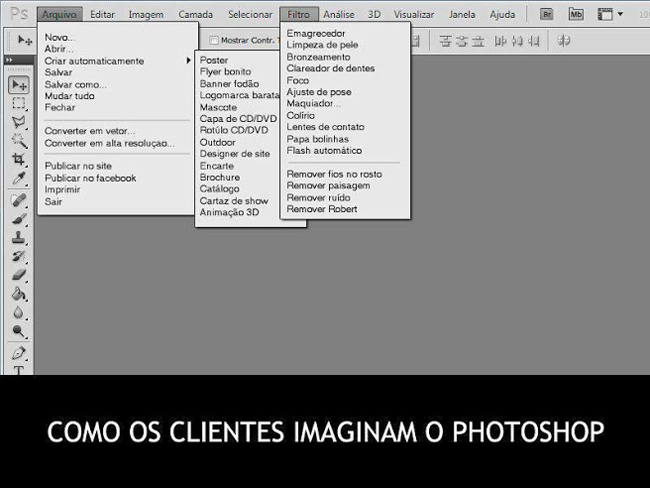Select Outdoor from the submenu
The width and height of the screenshot is (650, 488).
point(217,142)
